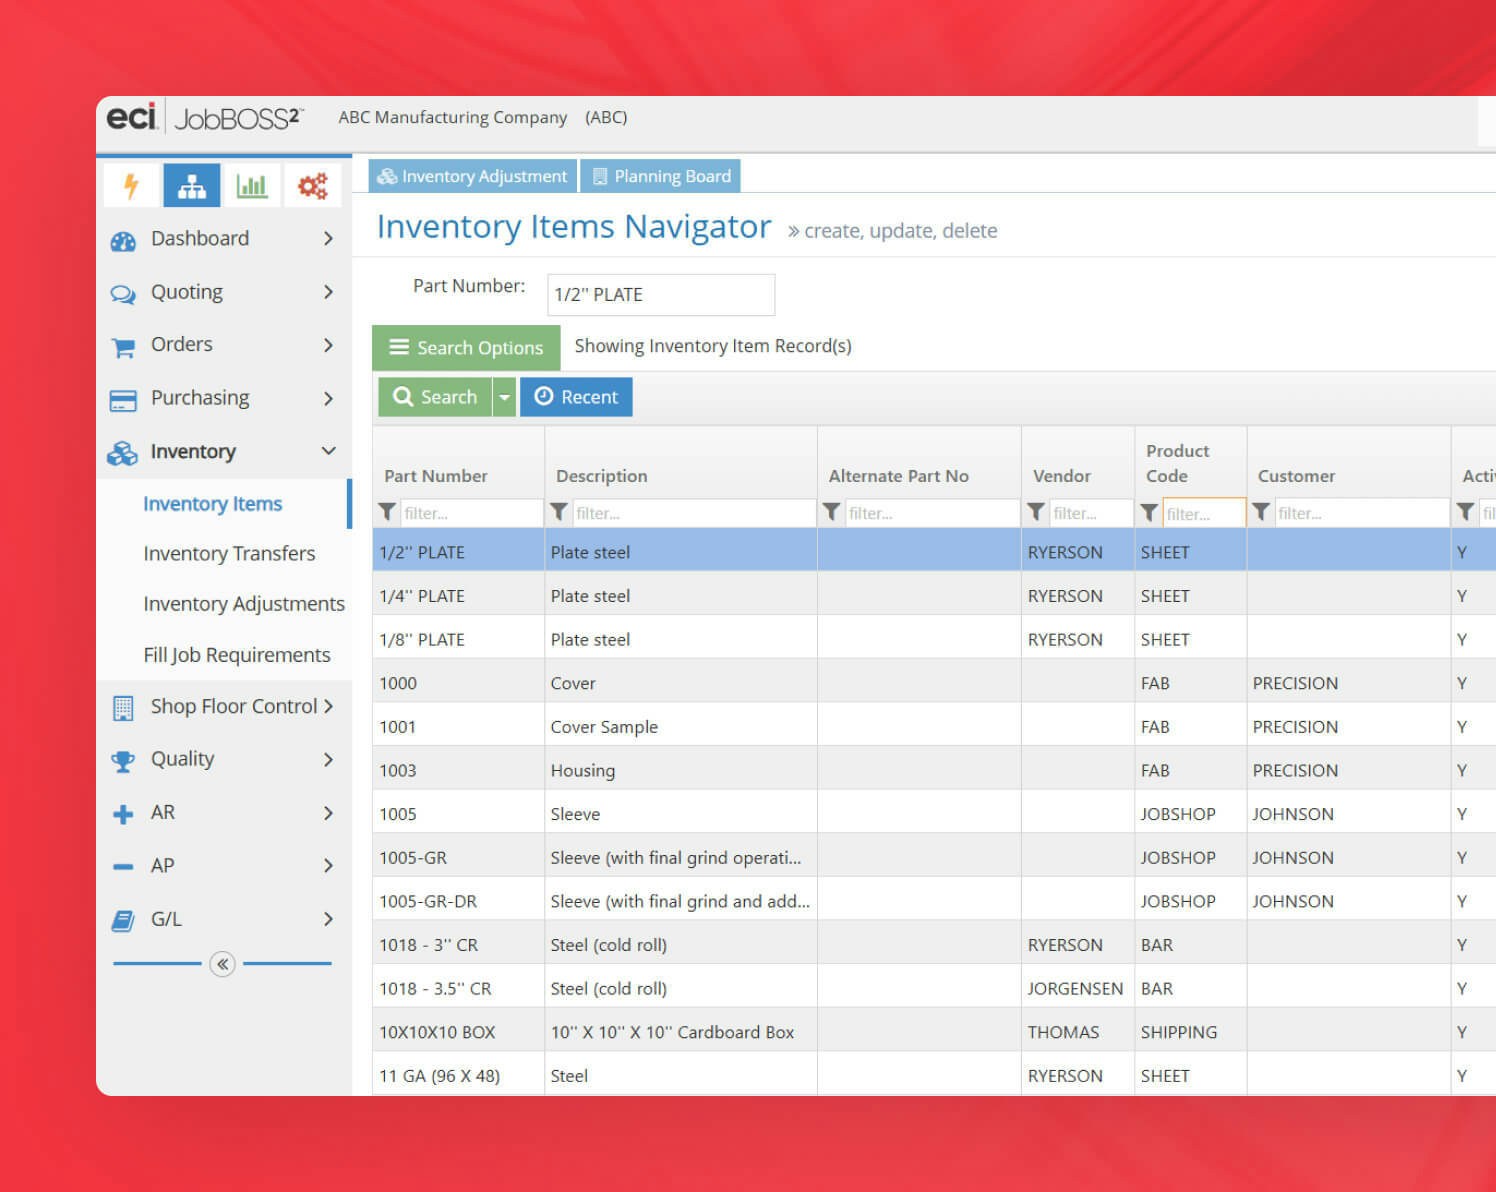
Task: Click the green Search Options button
Action: tap(466, 347)
